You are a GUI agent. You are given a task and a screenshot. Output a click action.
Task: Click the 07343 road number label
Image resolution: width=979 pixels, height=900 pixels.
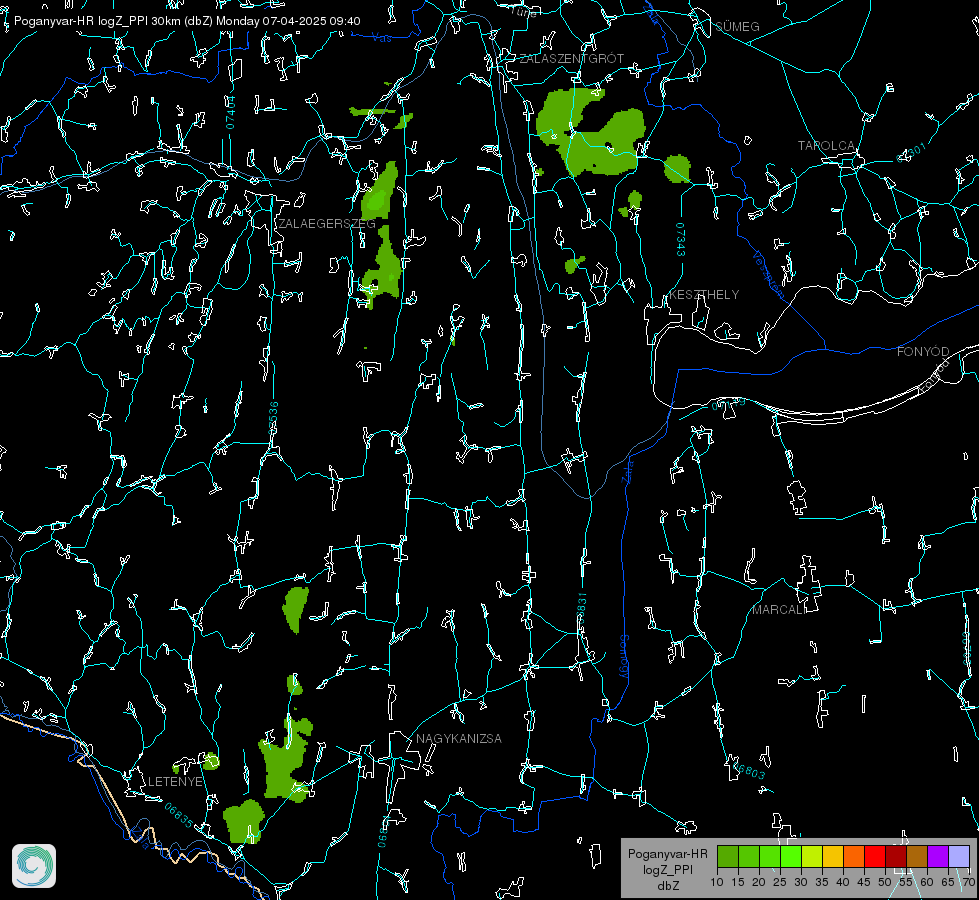point(681,239)
